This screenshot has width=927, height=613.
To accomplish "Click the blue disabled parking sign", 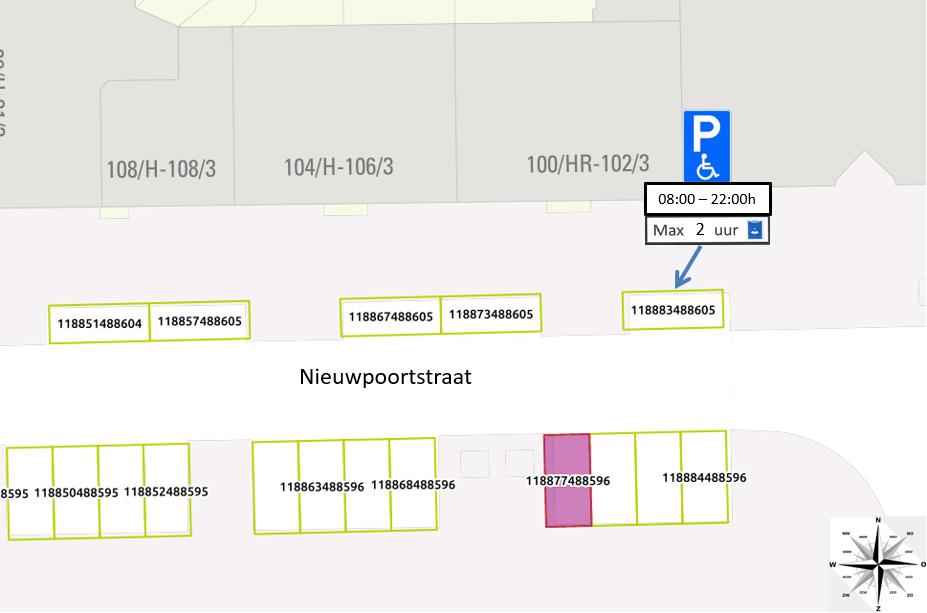I will (x=706, y=146).
